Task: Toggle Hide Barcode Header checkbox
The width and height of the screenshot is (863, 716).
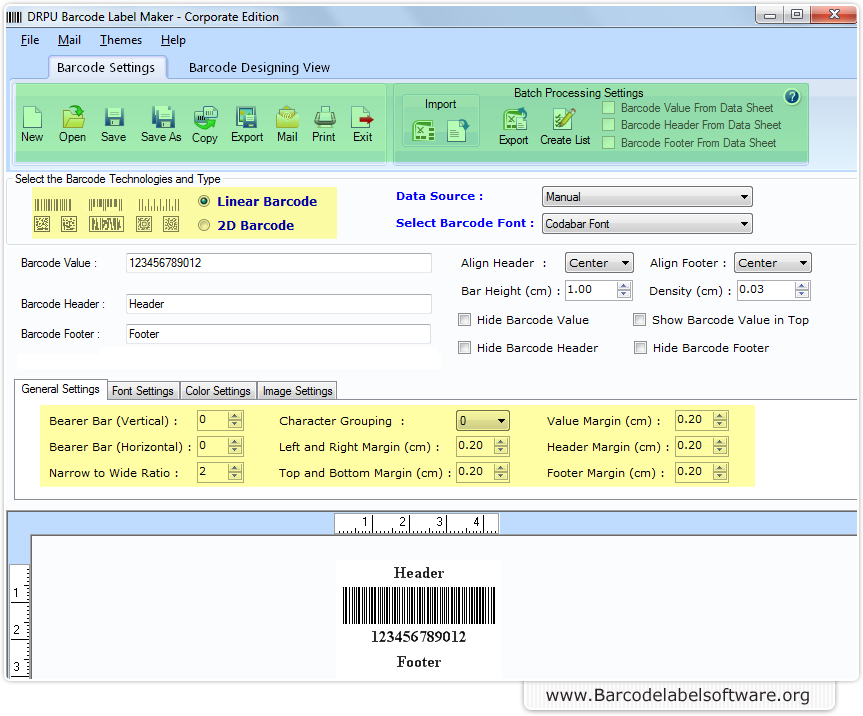Action: point(465,348)
